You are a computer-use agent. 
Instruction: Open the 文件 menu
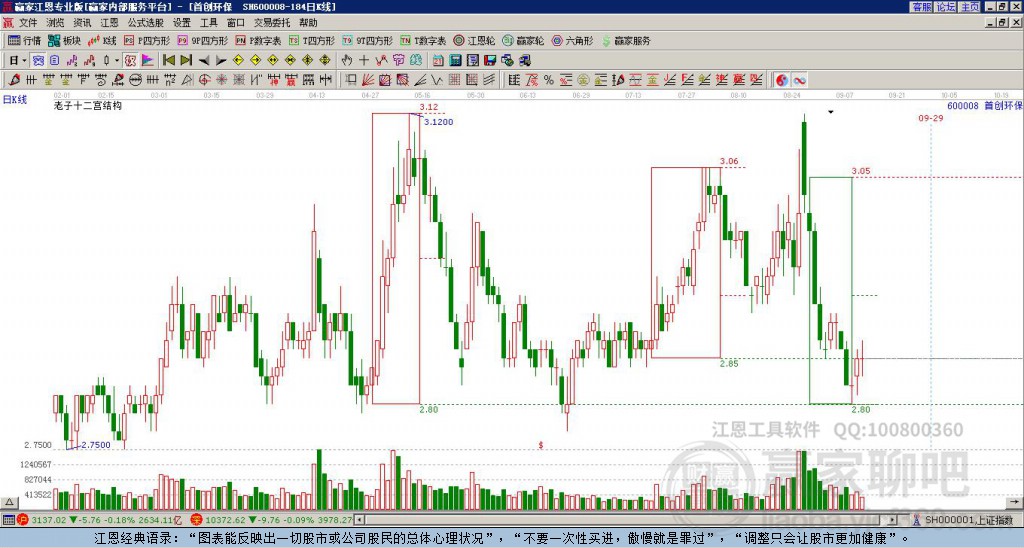point(28,23)
